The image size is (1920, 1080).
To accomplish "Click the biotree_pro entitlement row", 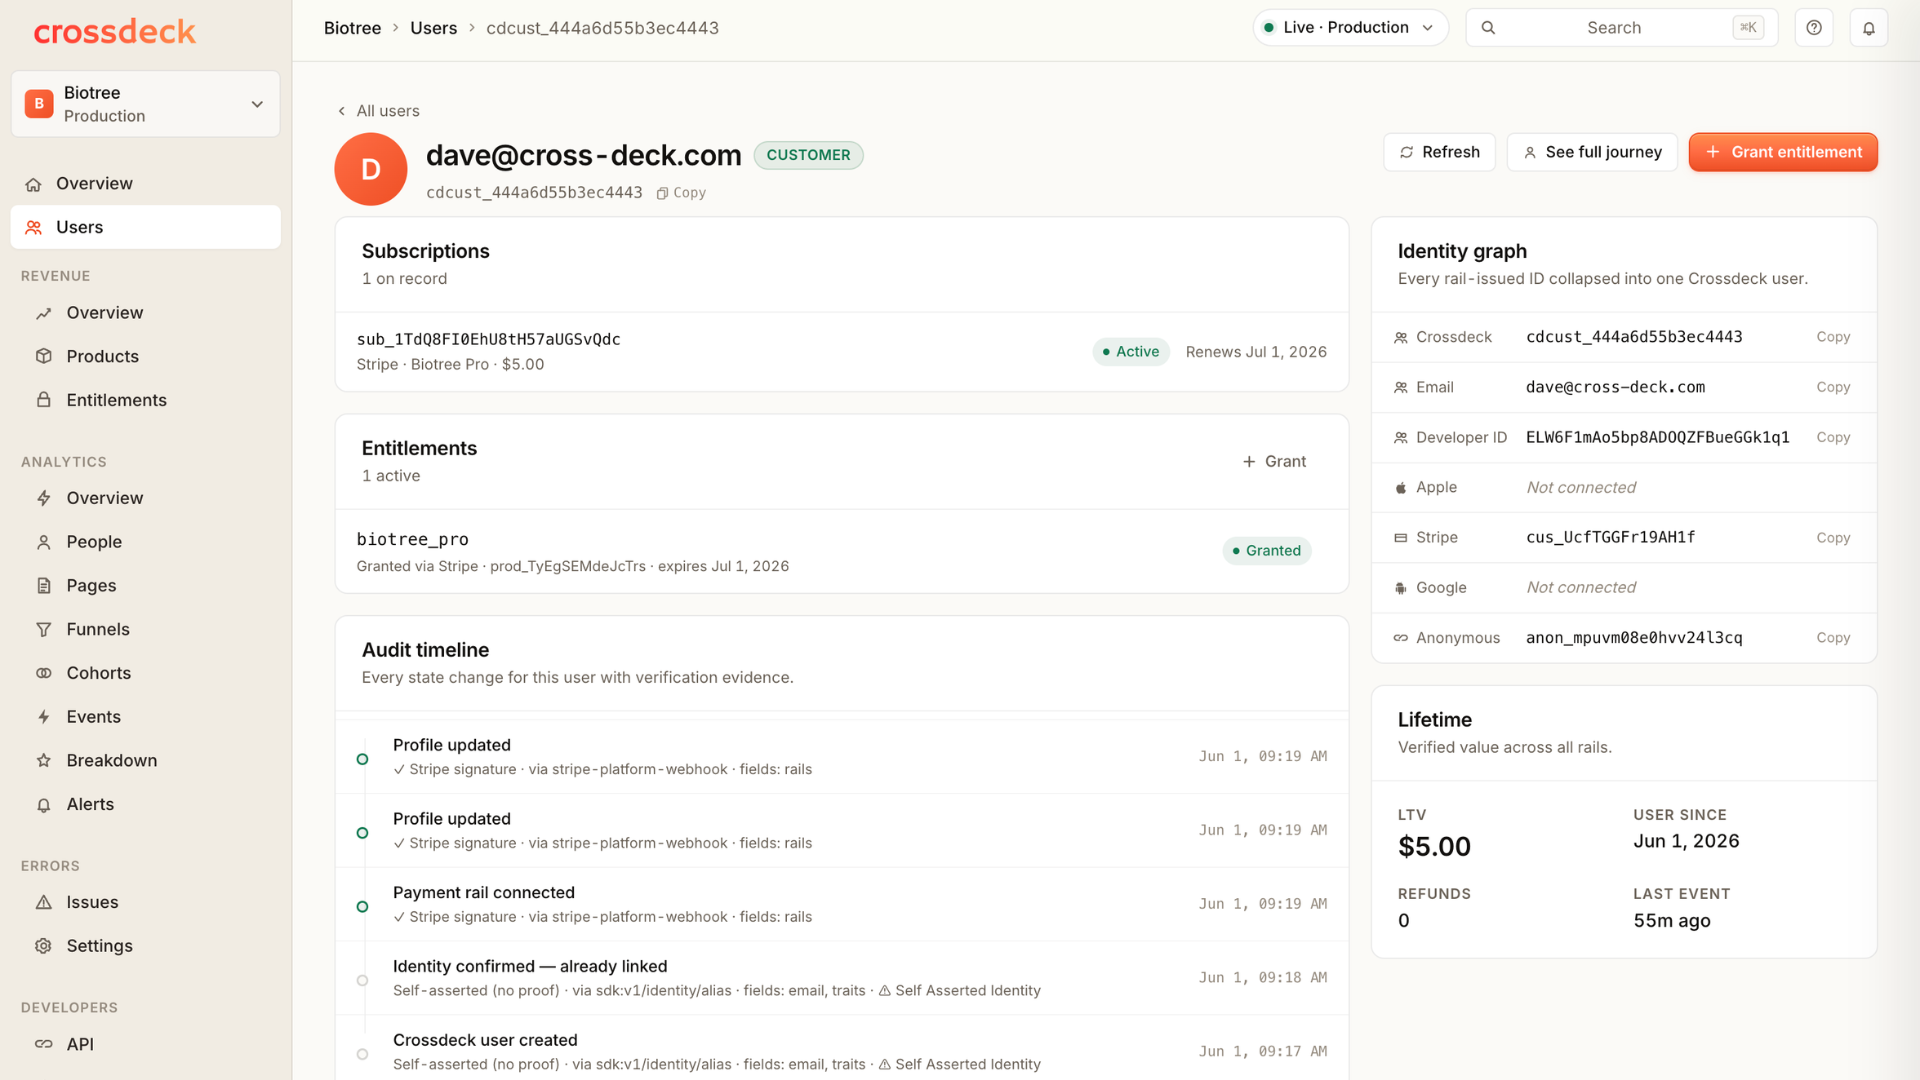I will (x=842, y=552).
